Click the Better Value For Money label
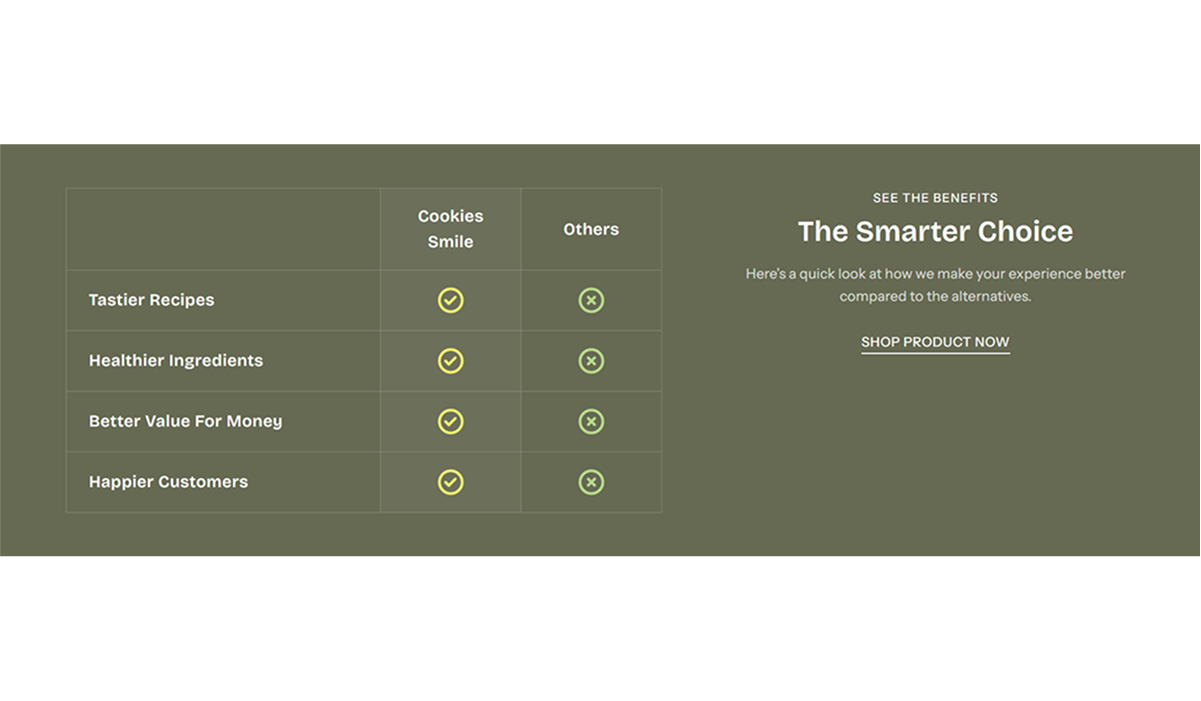 185,421
